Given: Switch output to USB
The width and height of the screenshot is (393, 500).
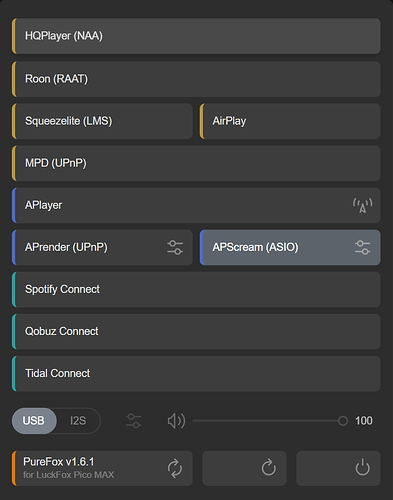Looking at the screenshot, I should (34, 421).
